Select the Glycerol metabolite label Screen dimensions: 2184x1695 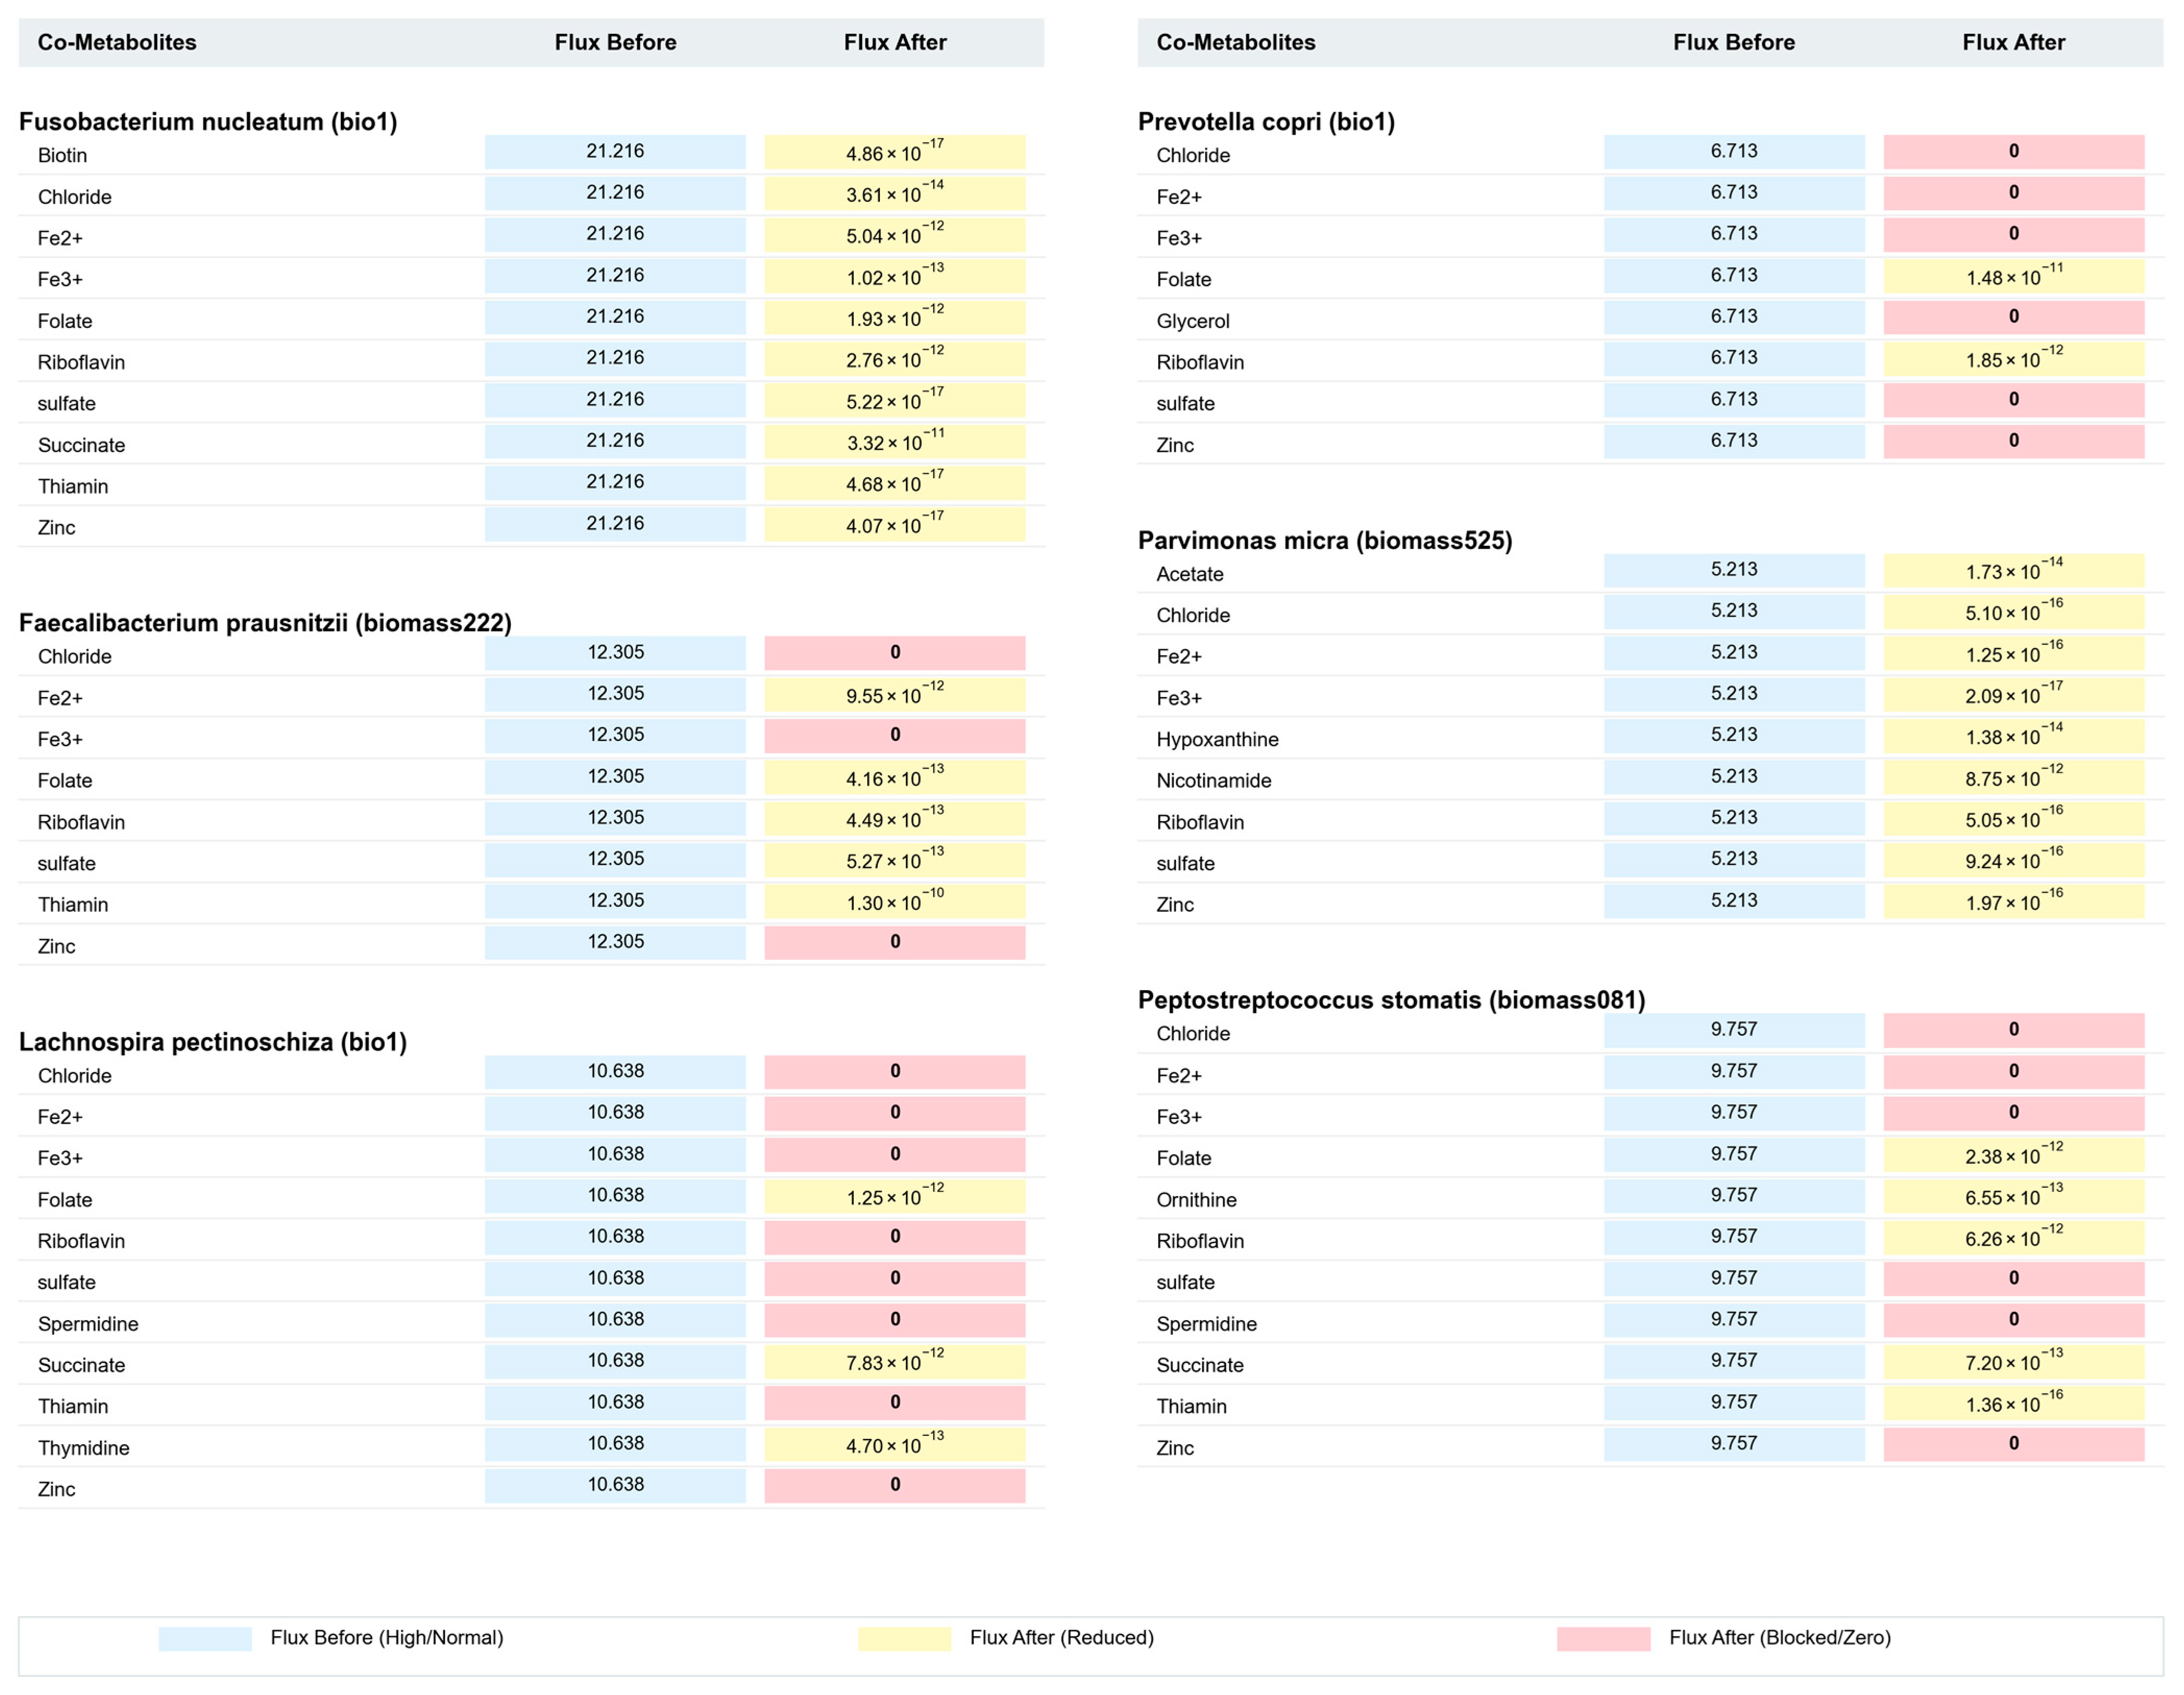pyautogui.click(x=1192, y=321)
